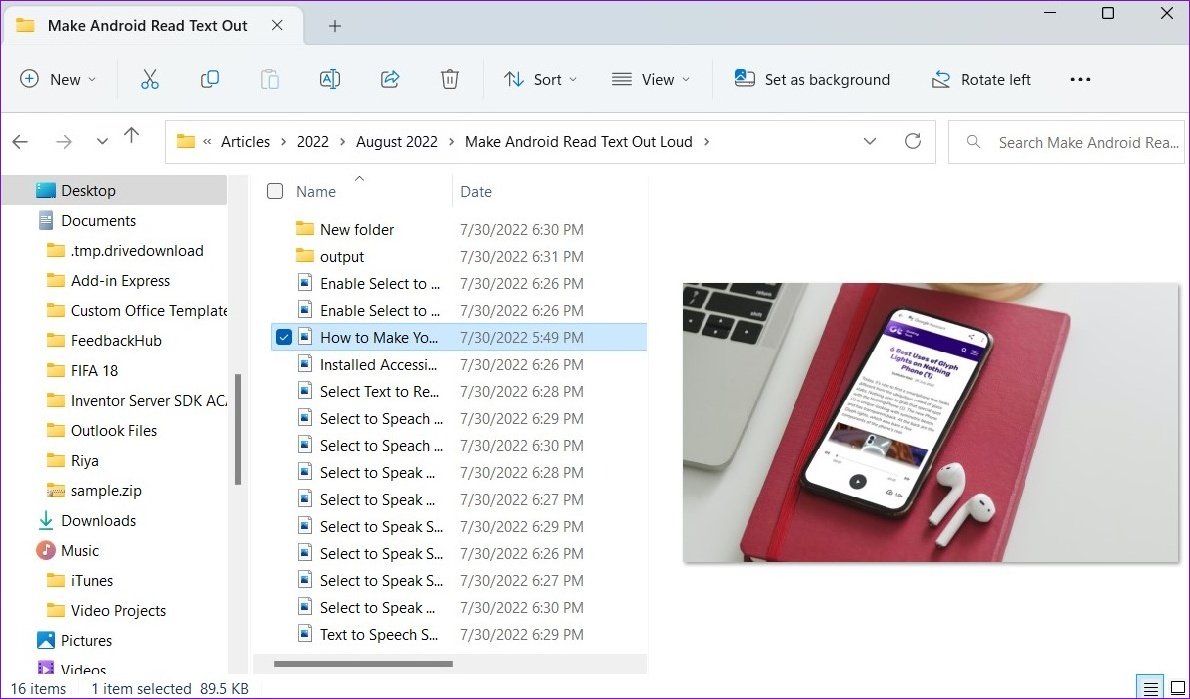The image size is (1190, 699).
Task: Open the Sort dropdown menu
Action: point(540,80)
